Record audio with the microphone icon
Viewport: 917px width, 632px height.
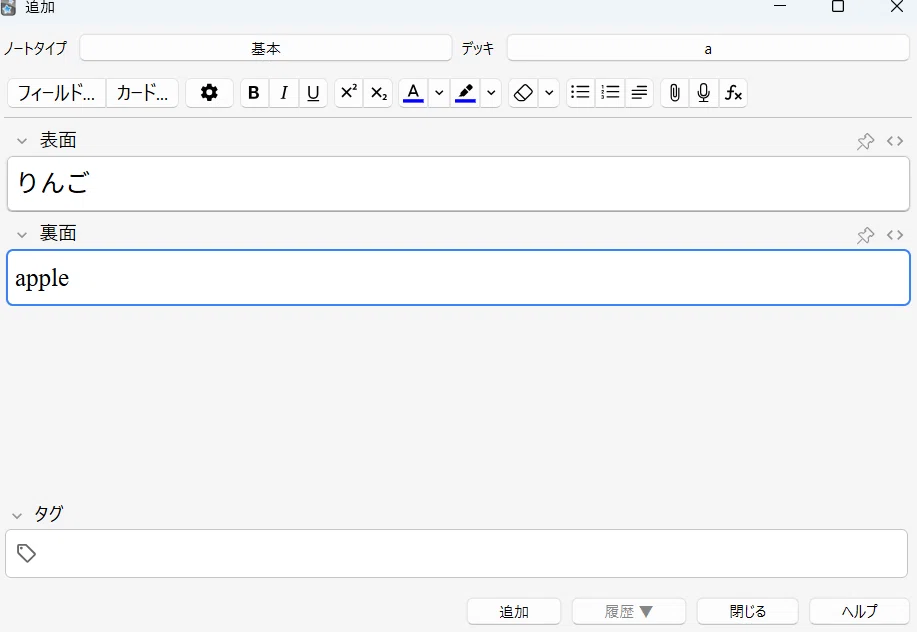coord(704,93)
